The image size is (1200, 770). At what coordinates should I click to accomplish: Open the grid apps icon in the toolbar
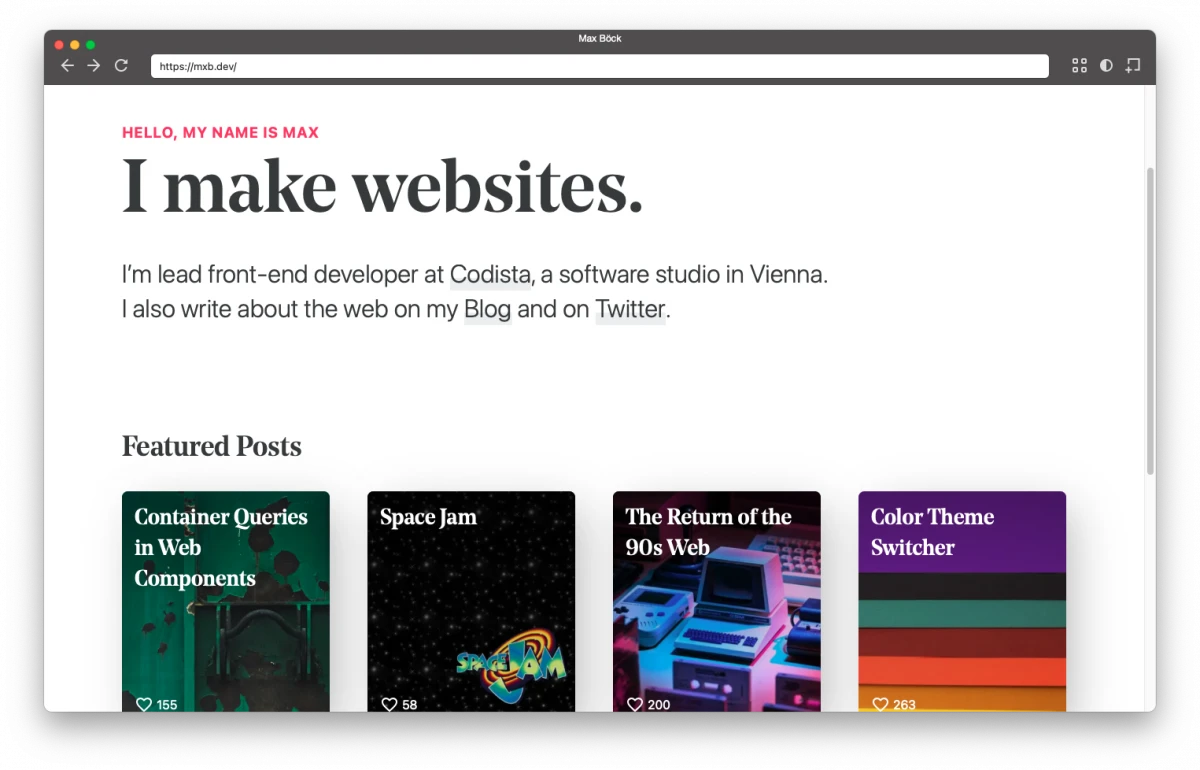(x=1079, y=66)
